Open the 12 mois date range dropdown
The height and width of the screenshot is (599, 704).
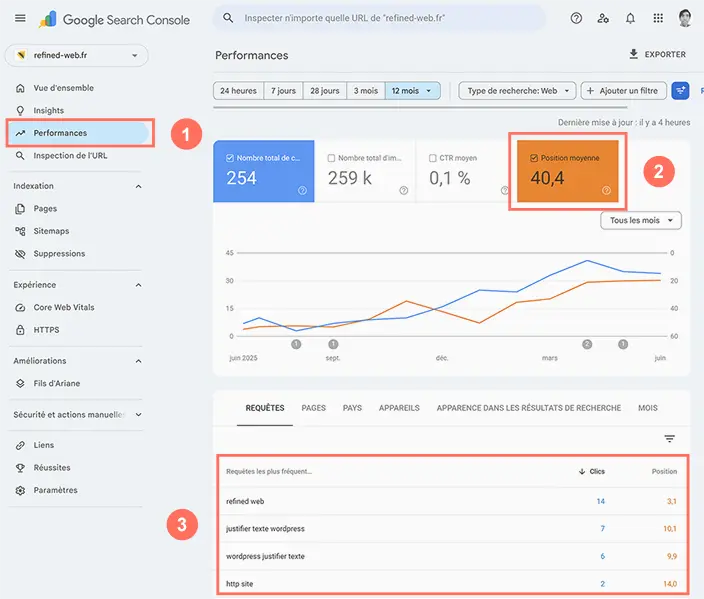412,91
